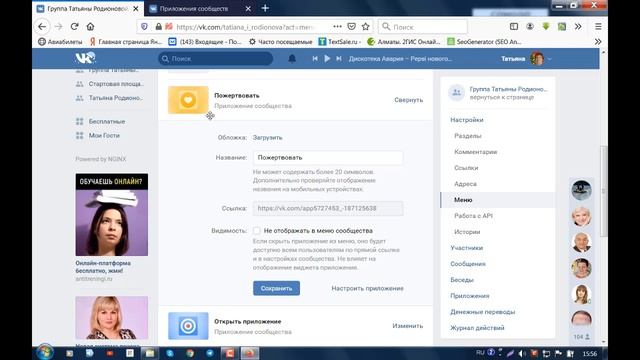Click the VK search field
640x360 pixels.
pyautogui.click(x=216, y=59)
